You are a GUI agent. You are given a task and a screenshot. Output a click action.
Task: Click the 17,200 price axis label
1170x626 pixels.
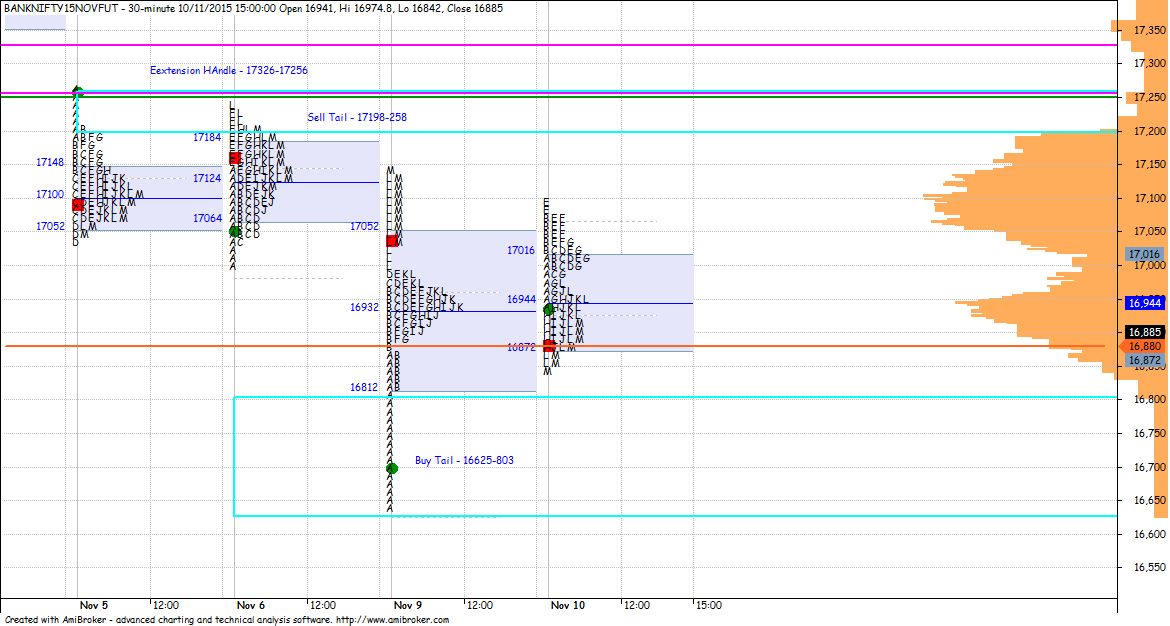pyautogui.click(x=1150, y=131)
